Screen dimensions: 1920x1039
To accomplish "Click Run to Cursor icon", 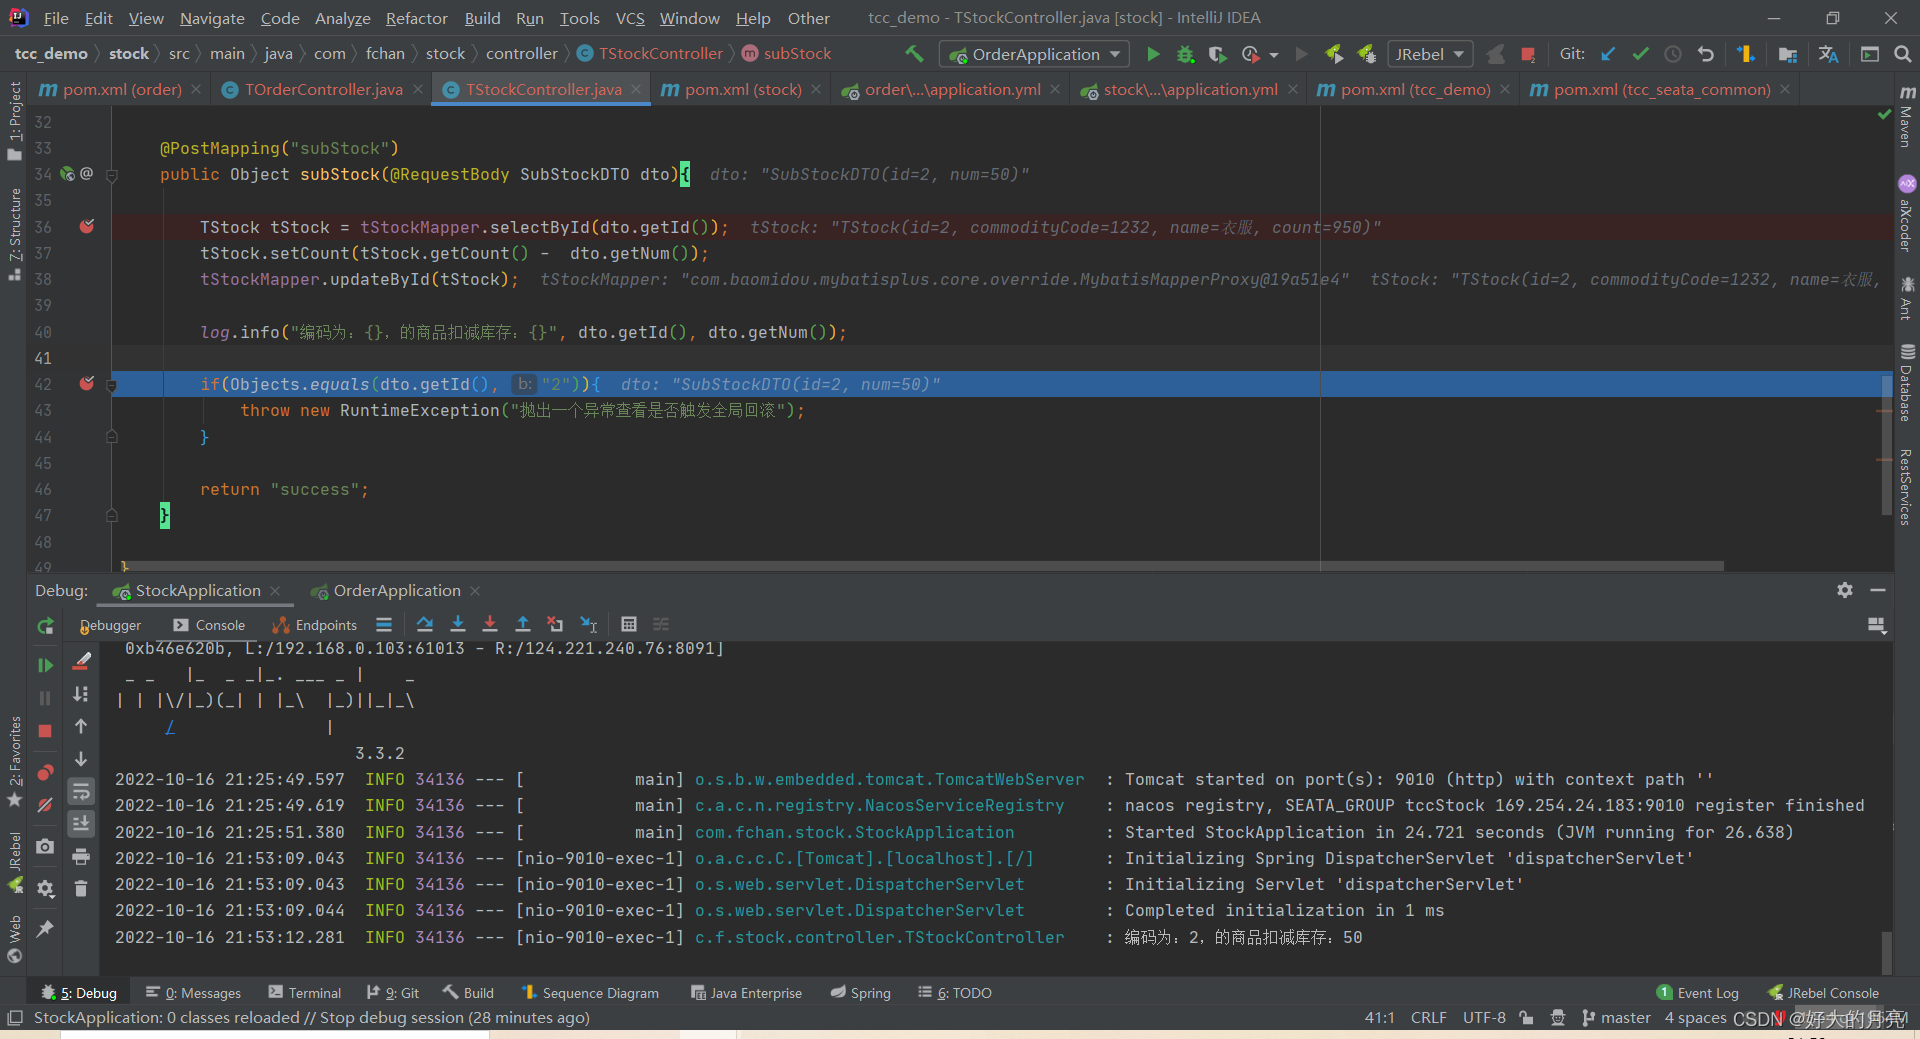I will (x=589, y=624).
